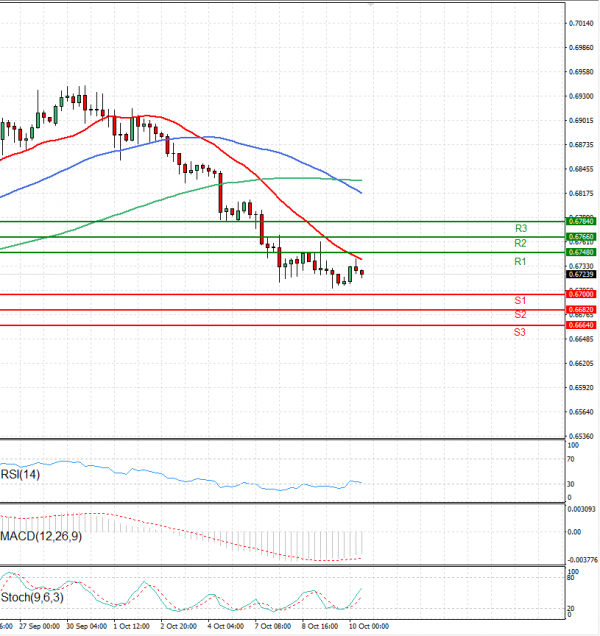The width and height of the screenshot is (600, 636).
Task: Select the S2 support label
Action: [x=520, y=315]
